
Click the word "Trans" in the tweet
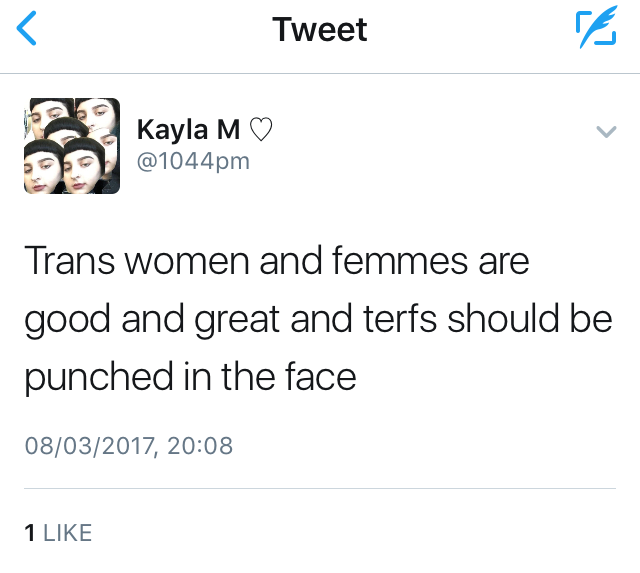[66, 262]
